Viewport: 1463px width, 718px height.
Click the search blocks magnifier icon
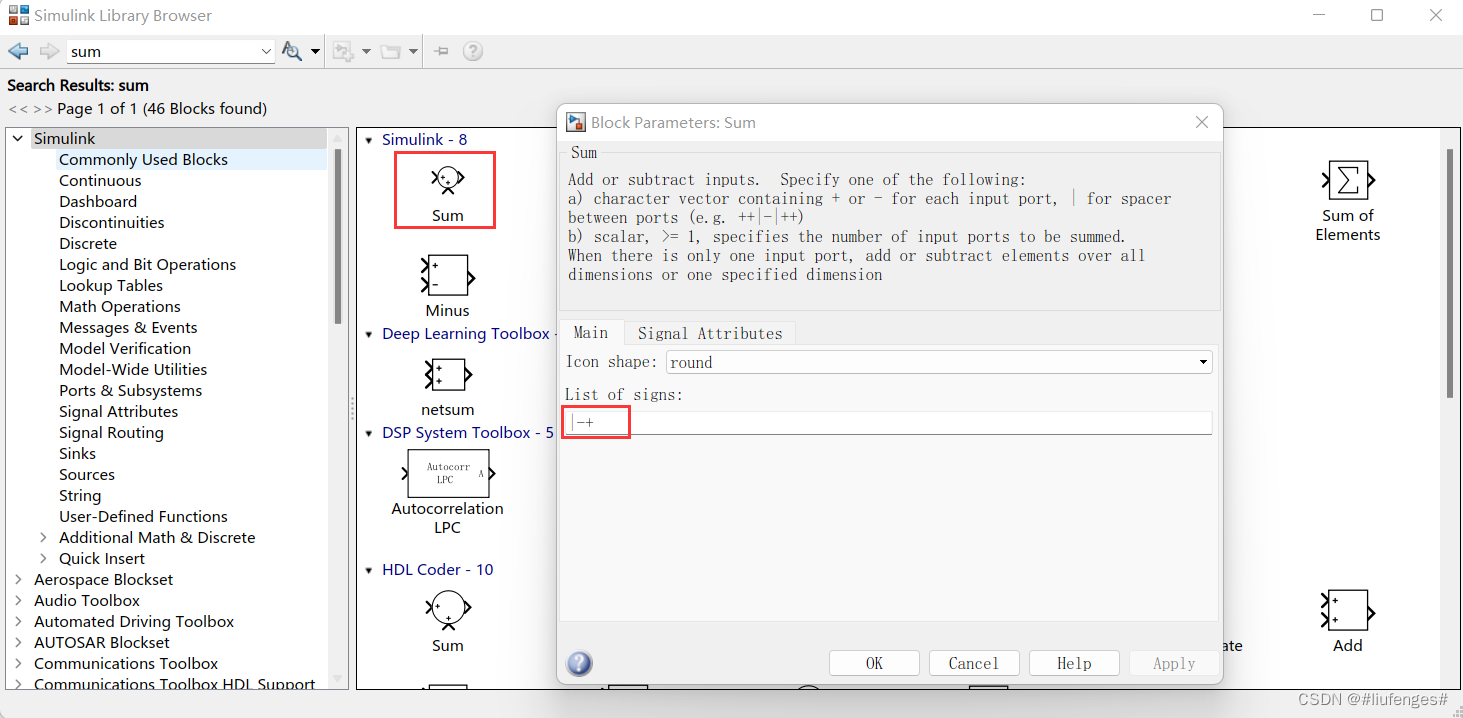point(292,51)
